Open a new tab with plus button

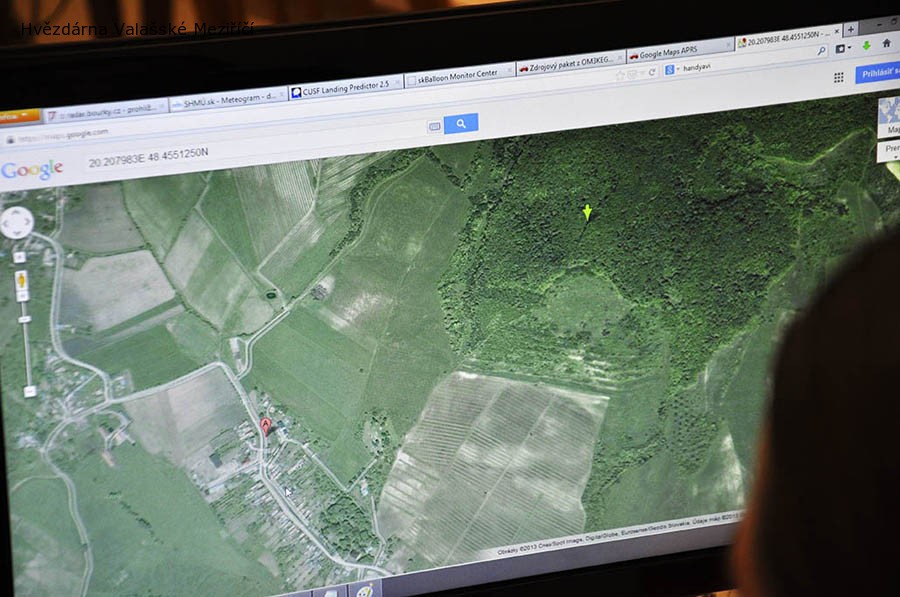click(x=851, y=29)
